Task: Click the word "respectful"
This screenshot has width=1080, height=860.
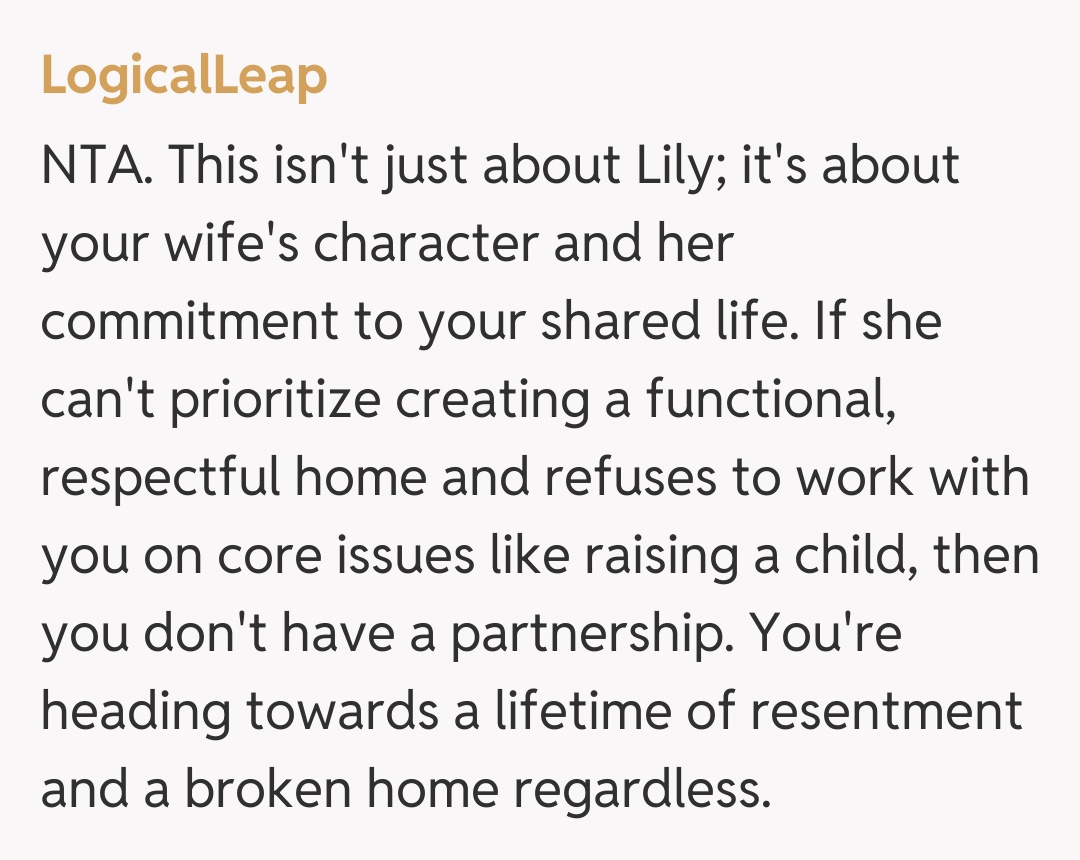Action: coord(160,479)
